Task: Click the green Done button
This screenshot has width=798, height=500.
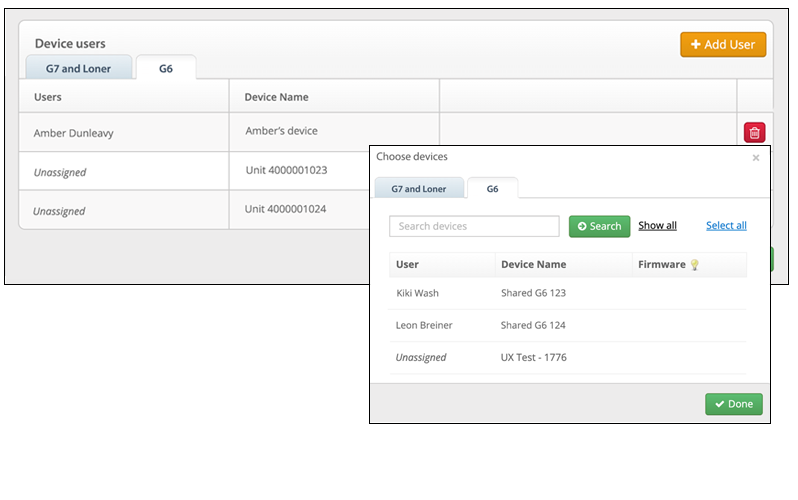Action: pos(733,404)
